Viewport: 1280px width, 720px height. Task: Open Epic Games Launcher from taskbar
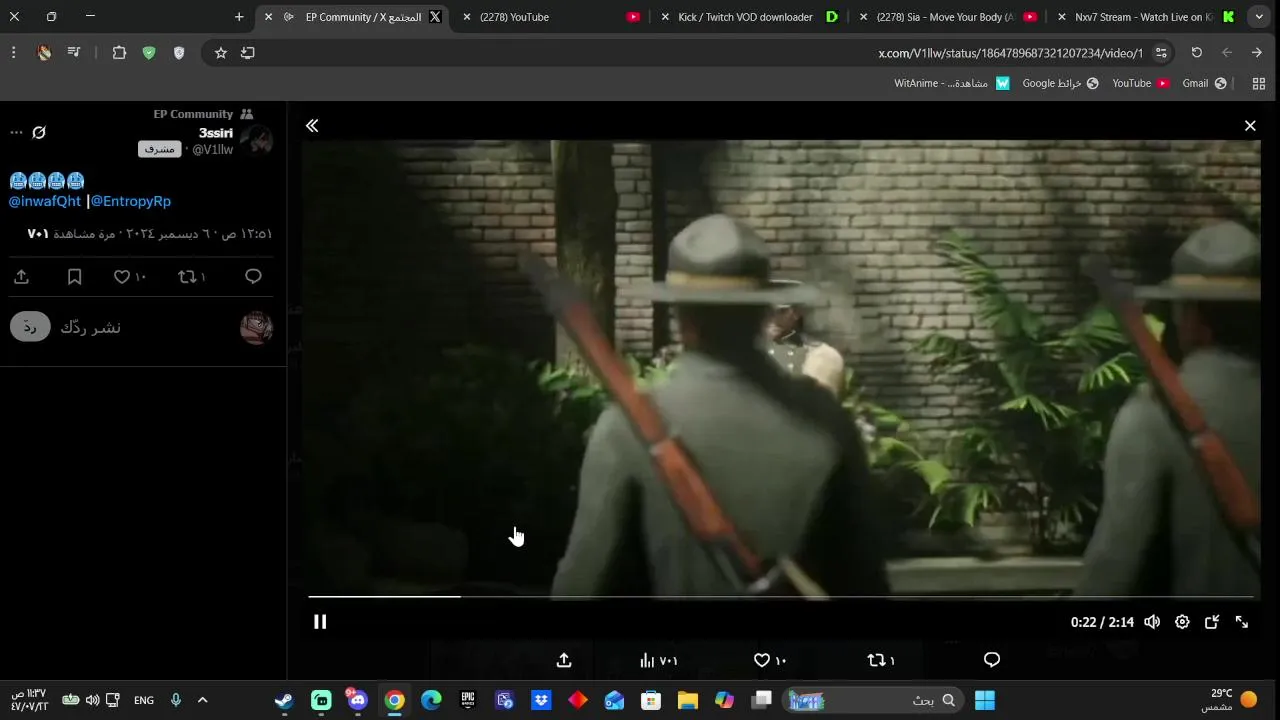pyautogui.click(x=468, y=700)
